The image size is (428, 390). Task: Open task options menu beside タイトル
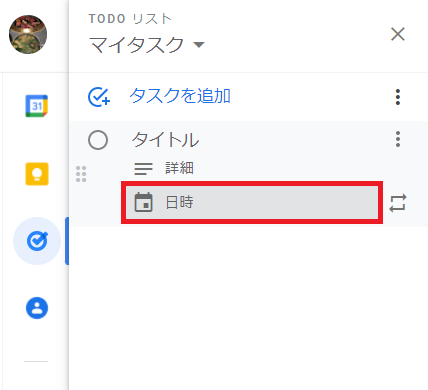coord(398,139)
